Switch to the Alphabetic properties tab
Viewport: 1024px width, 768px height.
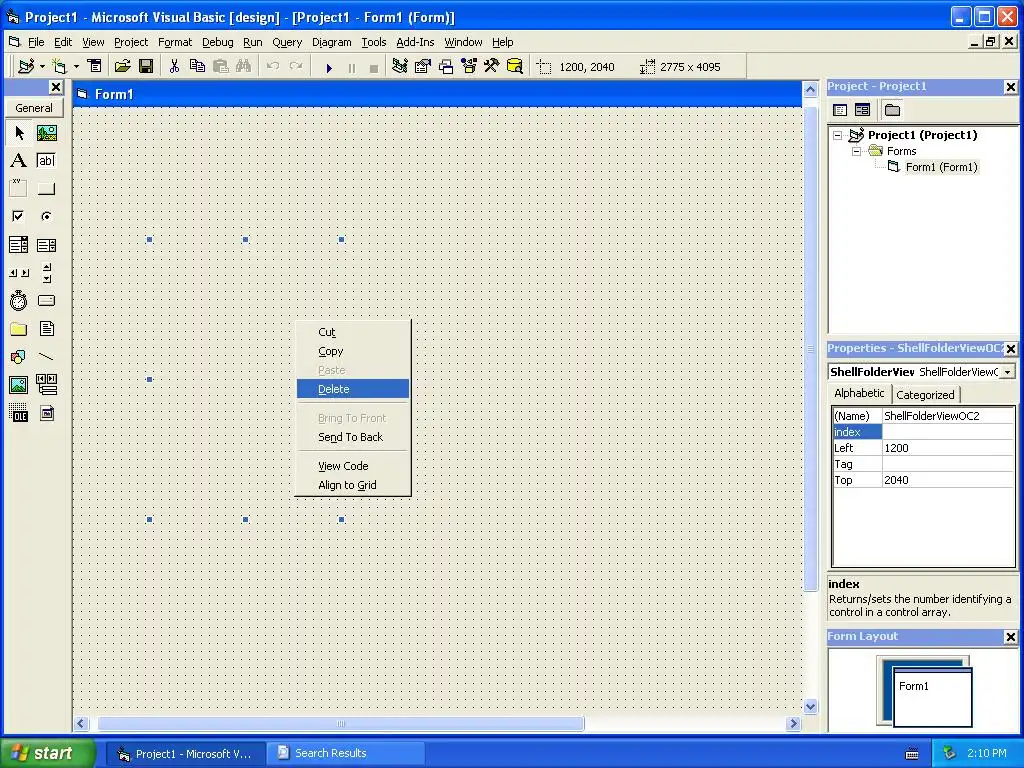coord(859,393)
